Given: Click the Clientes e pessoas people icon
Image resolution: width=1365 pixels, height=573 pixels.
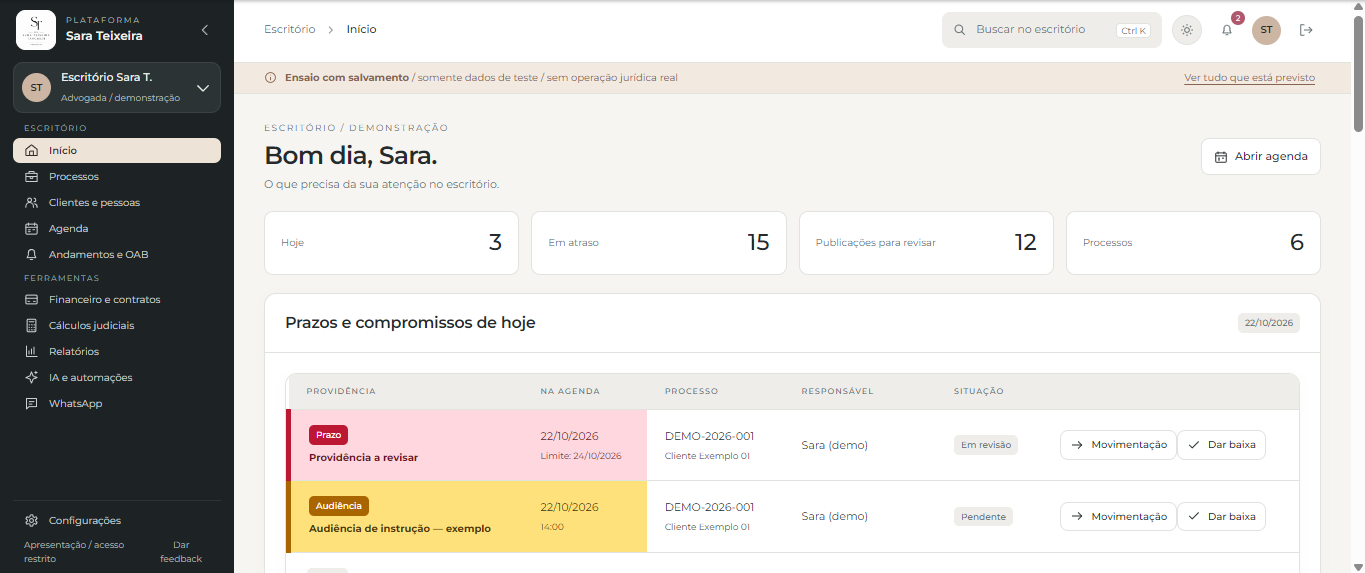Looking at the screenshot, I should click(x=32, y=203).
